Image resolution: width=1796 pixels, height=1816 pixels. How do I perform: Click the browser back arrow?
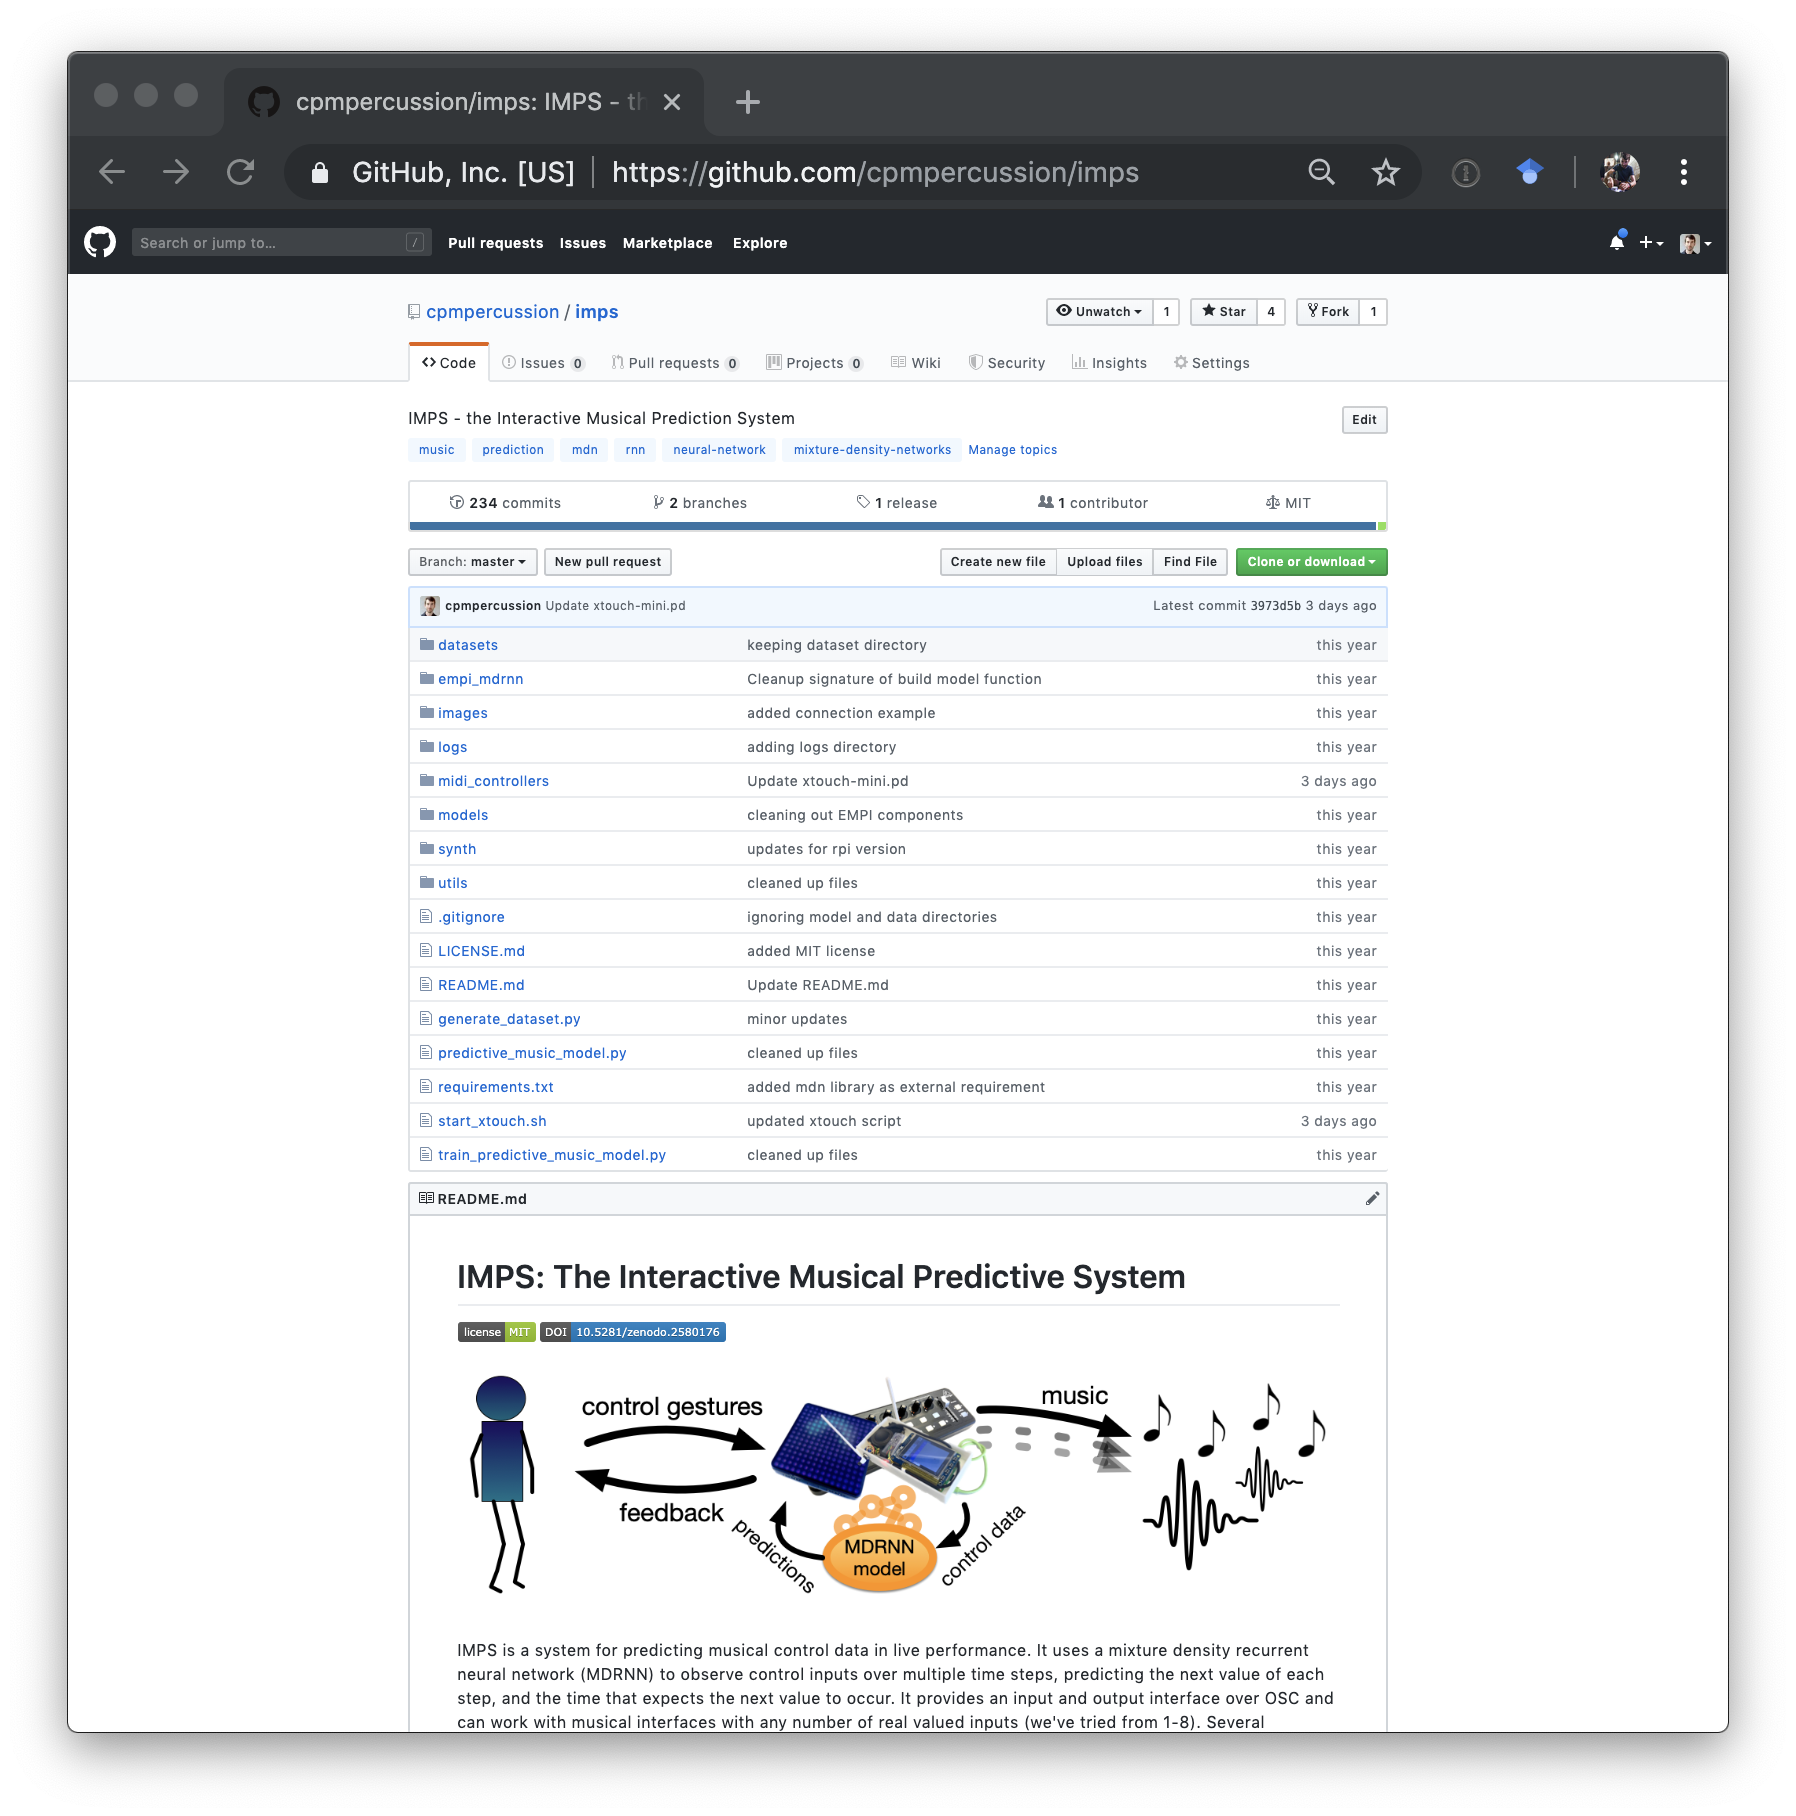[112, 172]
